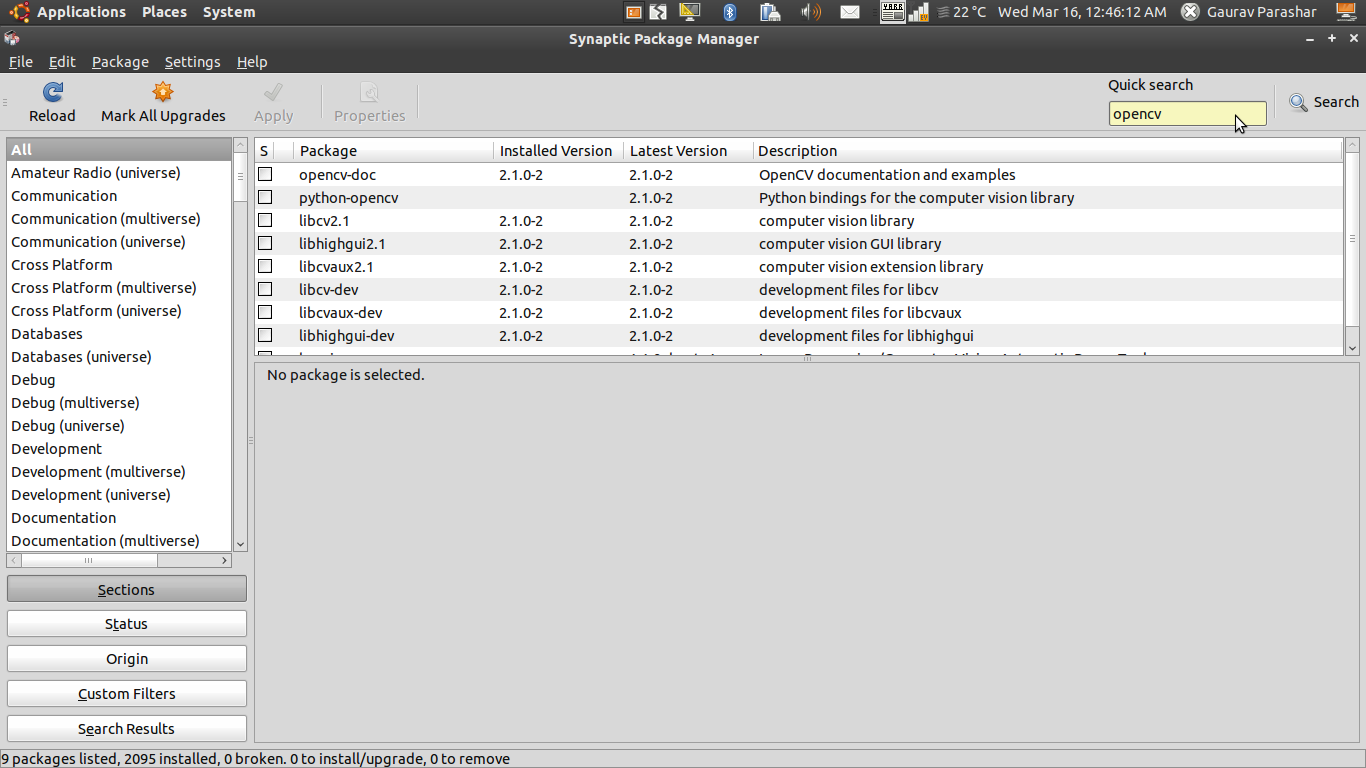The width and height of the screenshot is (1366, 768).
Task: Open the Package menu
Action: tap(120, 62)
